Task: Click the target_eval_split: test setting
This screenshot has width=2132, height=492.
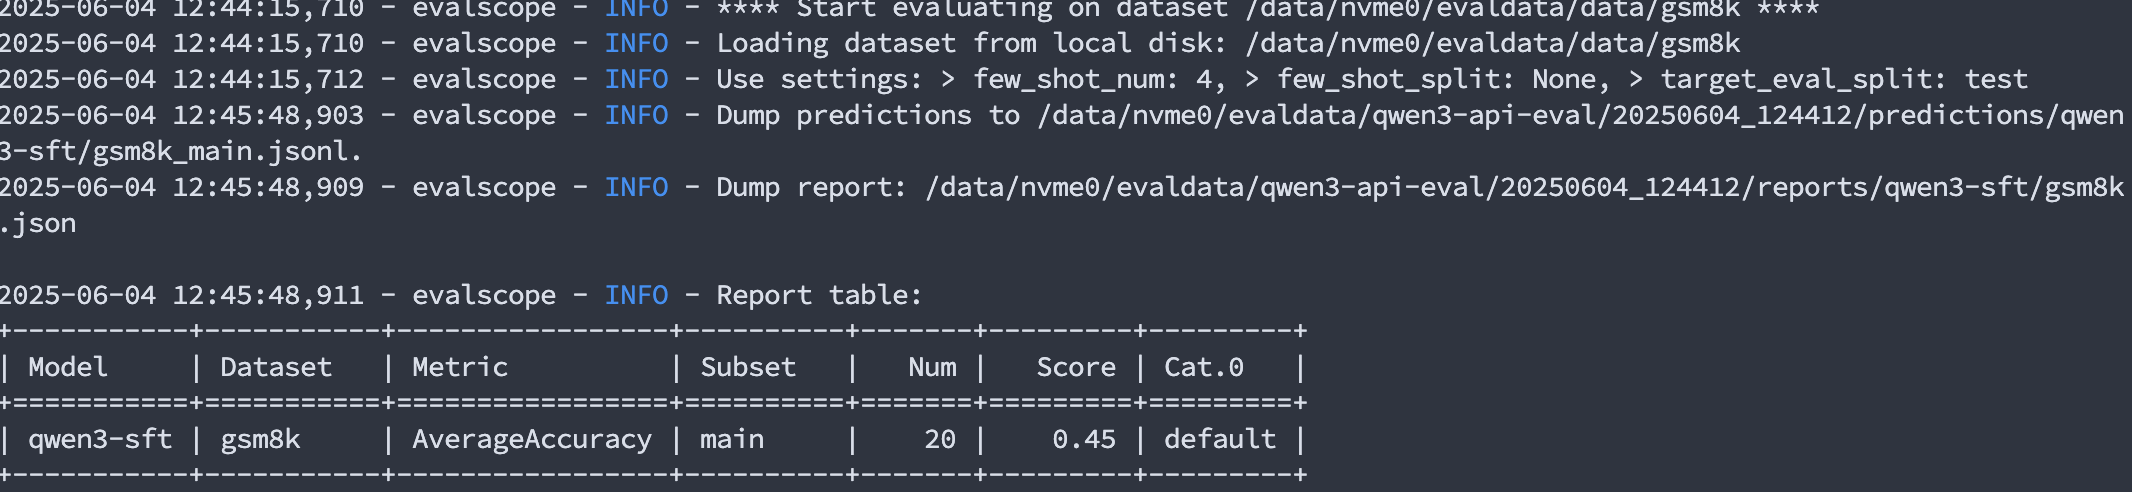Action: click(1844, 79)
